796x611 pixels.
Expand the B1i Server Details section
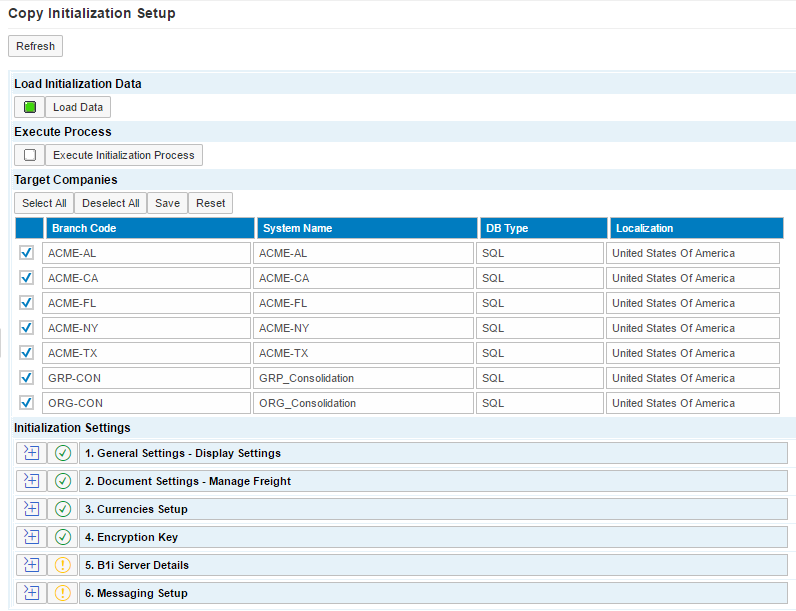click(x=31, y=565)
